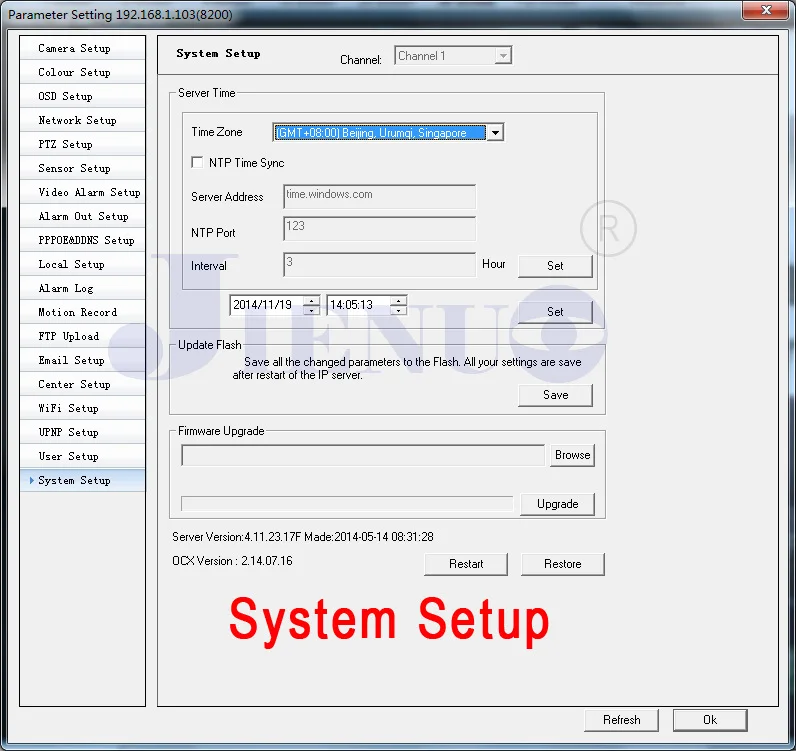Increase the time with up spinner
Image resolution: width=796 pixels, height=751 pixels.
(399, 300)
